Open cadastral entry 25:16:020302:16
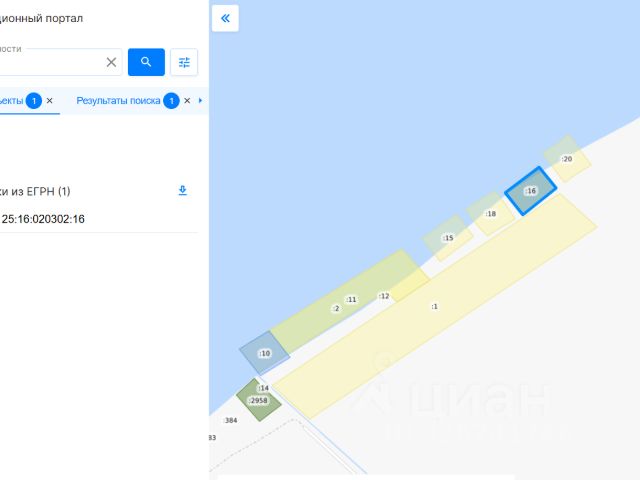 [x=43, y=219]
